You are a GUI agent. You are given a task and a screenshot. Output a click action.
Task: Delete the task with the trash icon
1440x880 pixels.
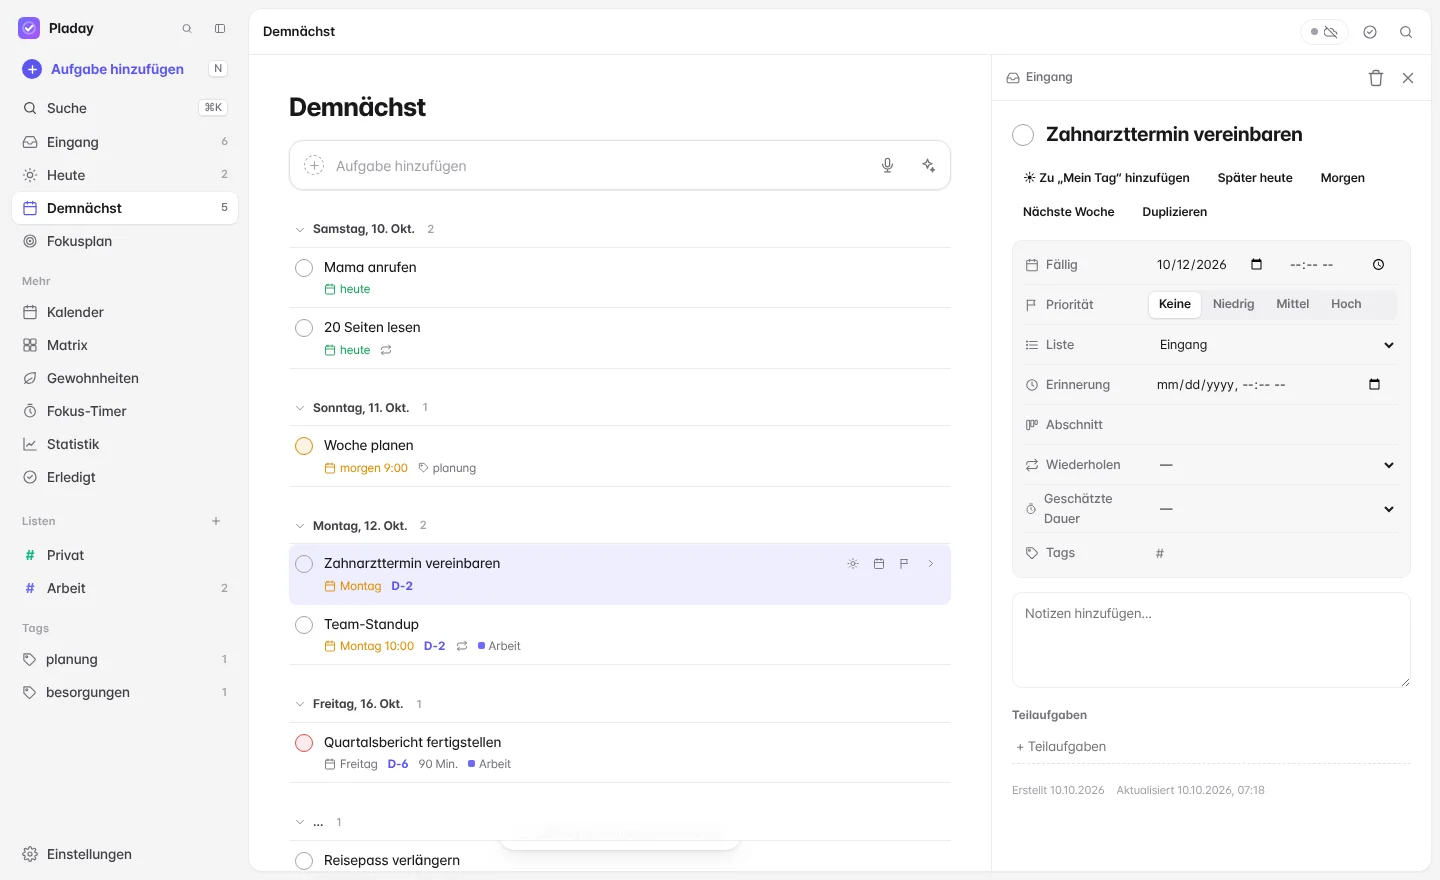(1376, 78)
